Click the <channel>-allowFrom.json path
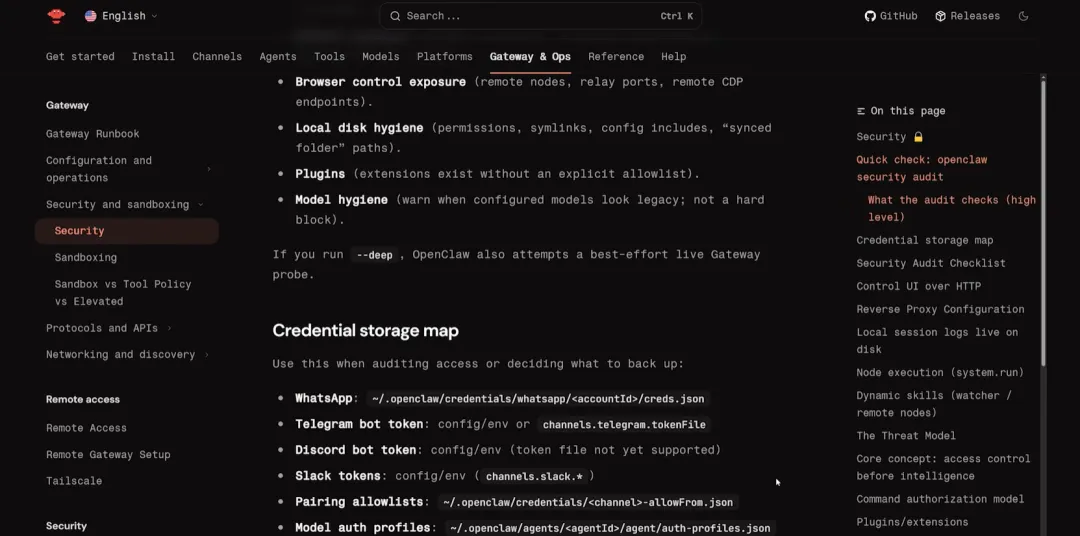 pyautogui.click(x=588, y=502)
